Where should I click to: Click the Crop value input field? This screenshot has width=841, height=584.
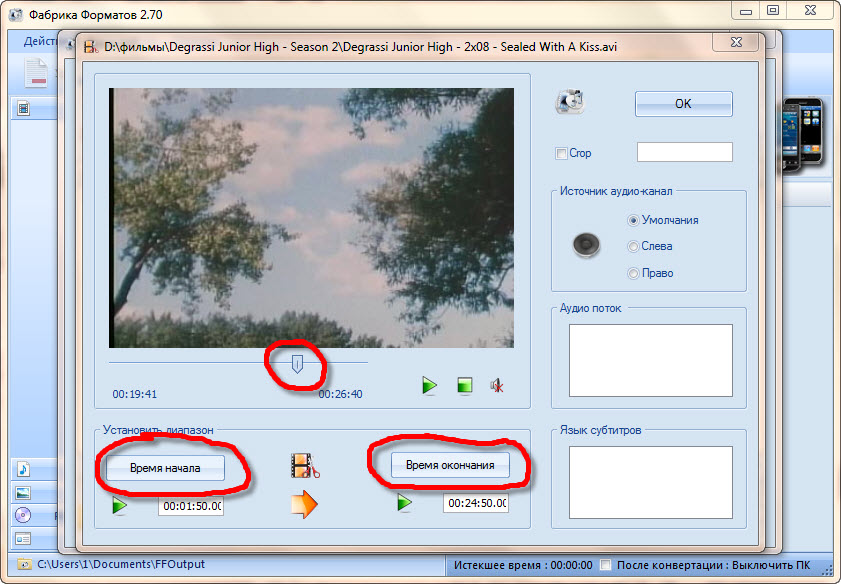[684, 152]
